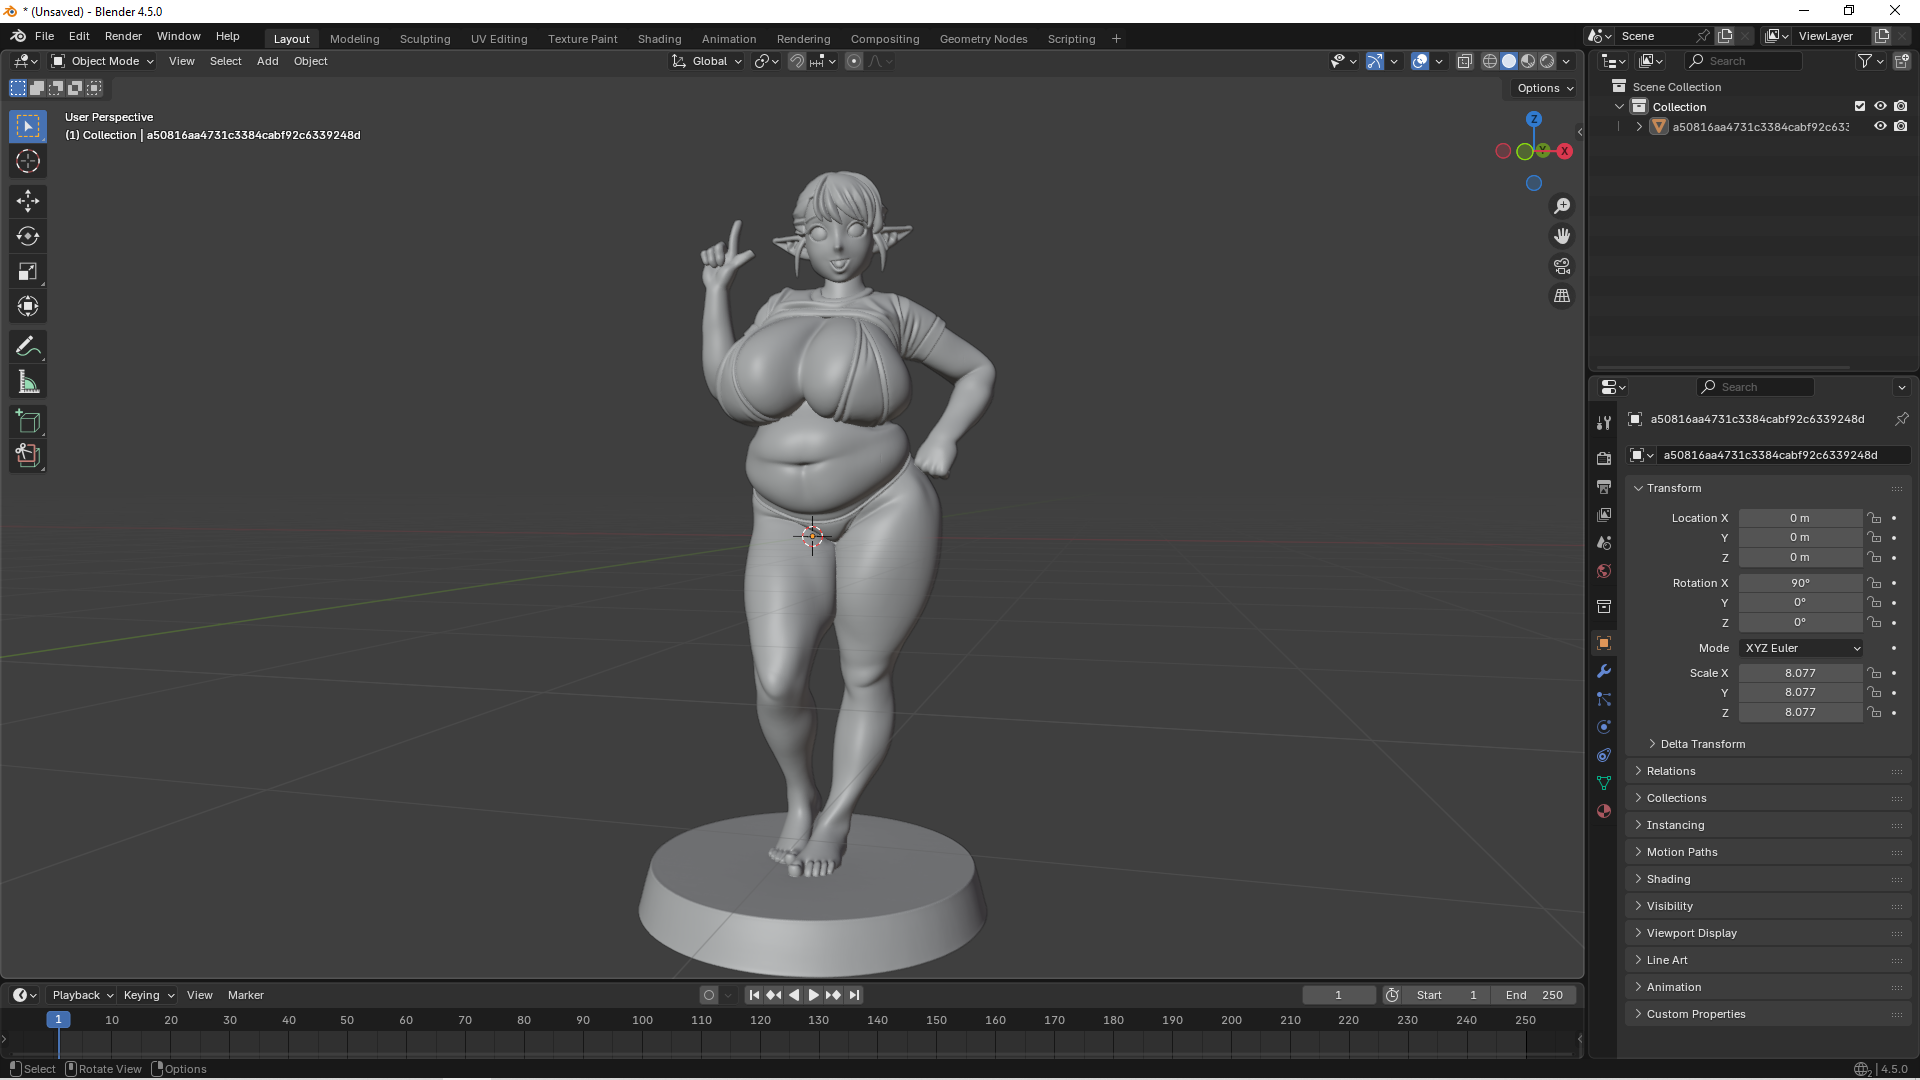Screen dimensions: 1920x1080
Task: Click the viewport Options button
Action: pos(1544,88)
